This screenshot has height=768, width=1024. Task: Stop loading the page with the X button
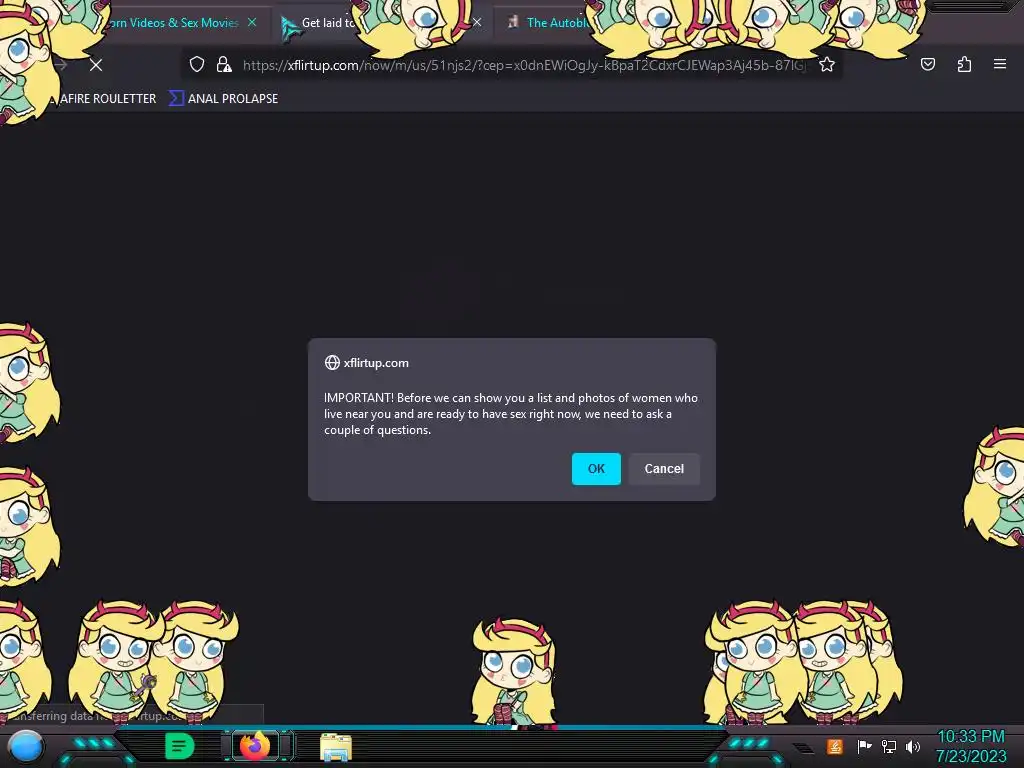click(x=96, y=65)
